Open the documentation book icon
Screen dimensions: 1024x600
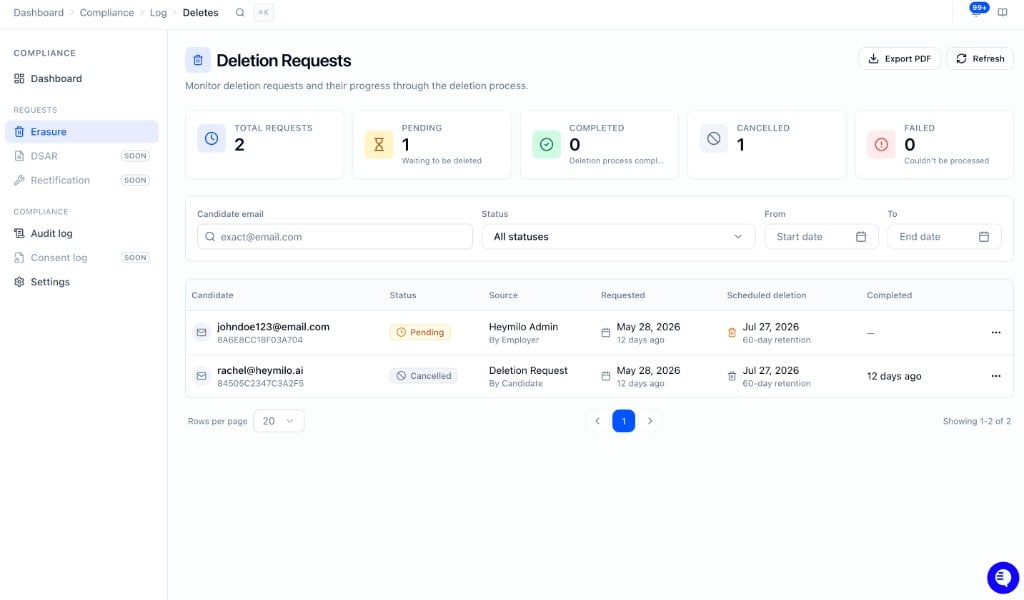pyautogui.click(x=1002, y=12)
